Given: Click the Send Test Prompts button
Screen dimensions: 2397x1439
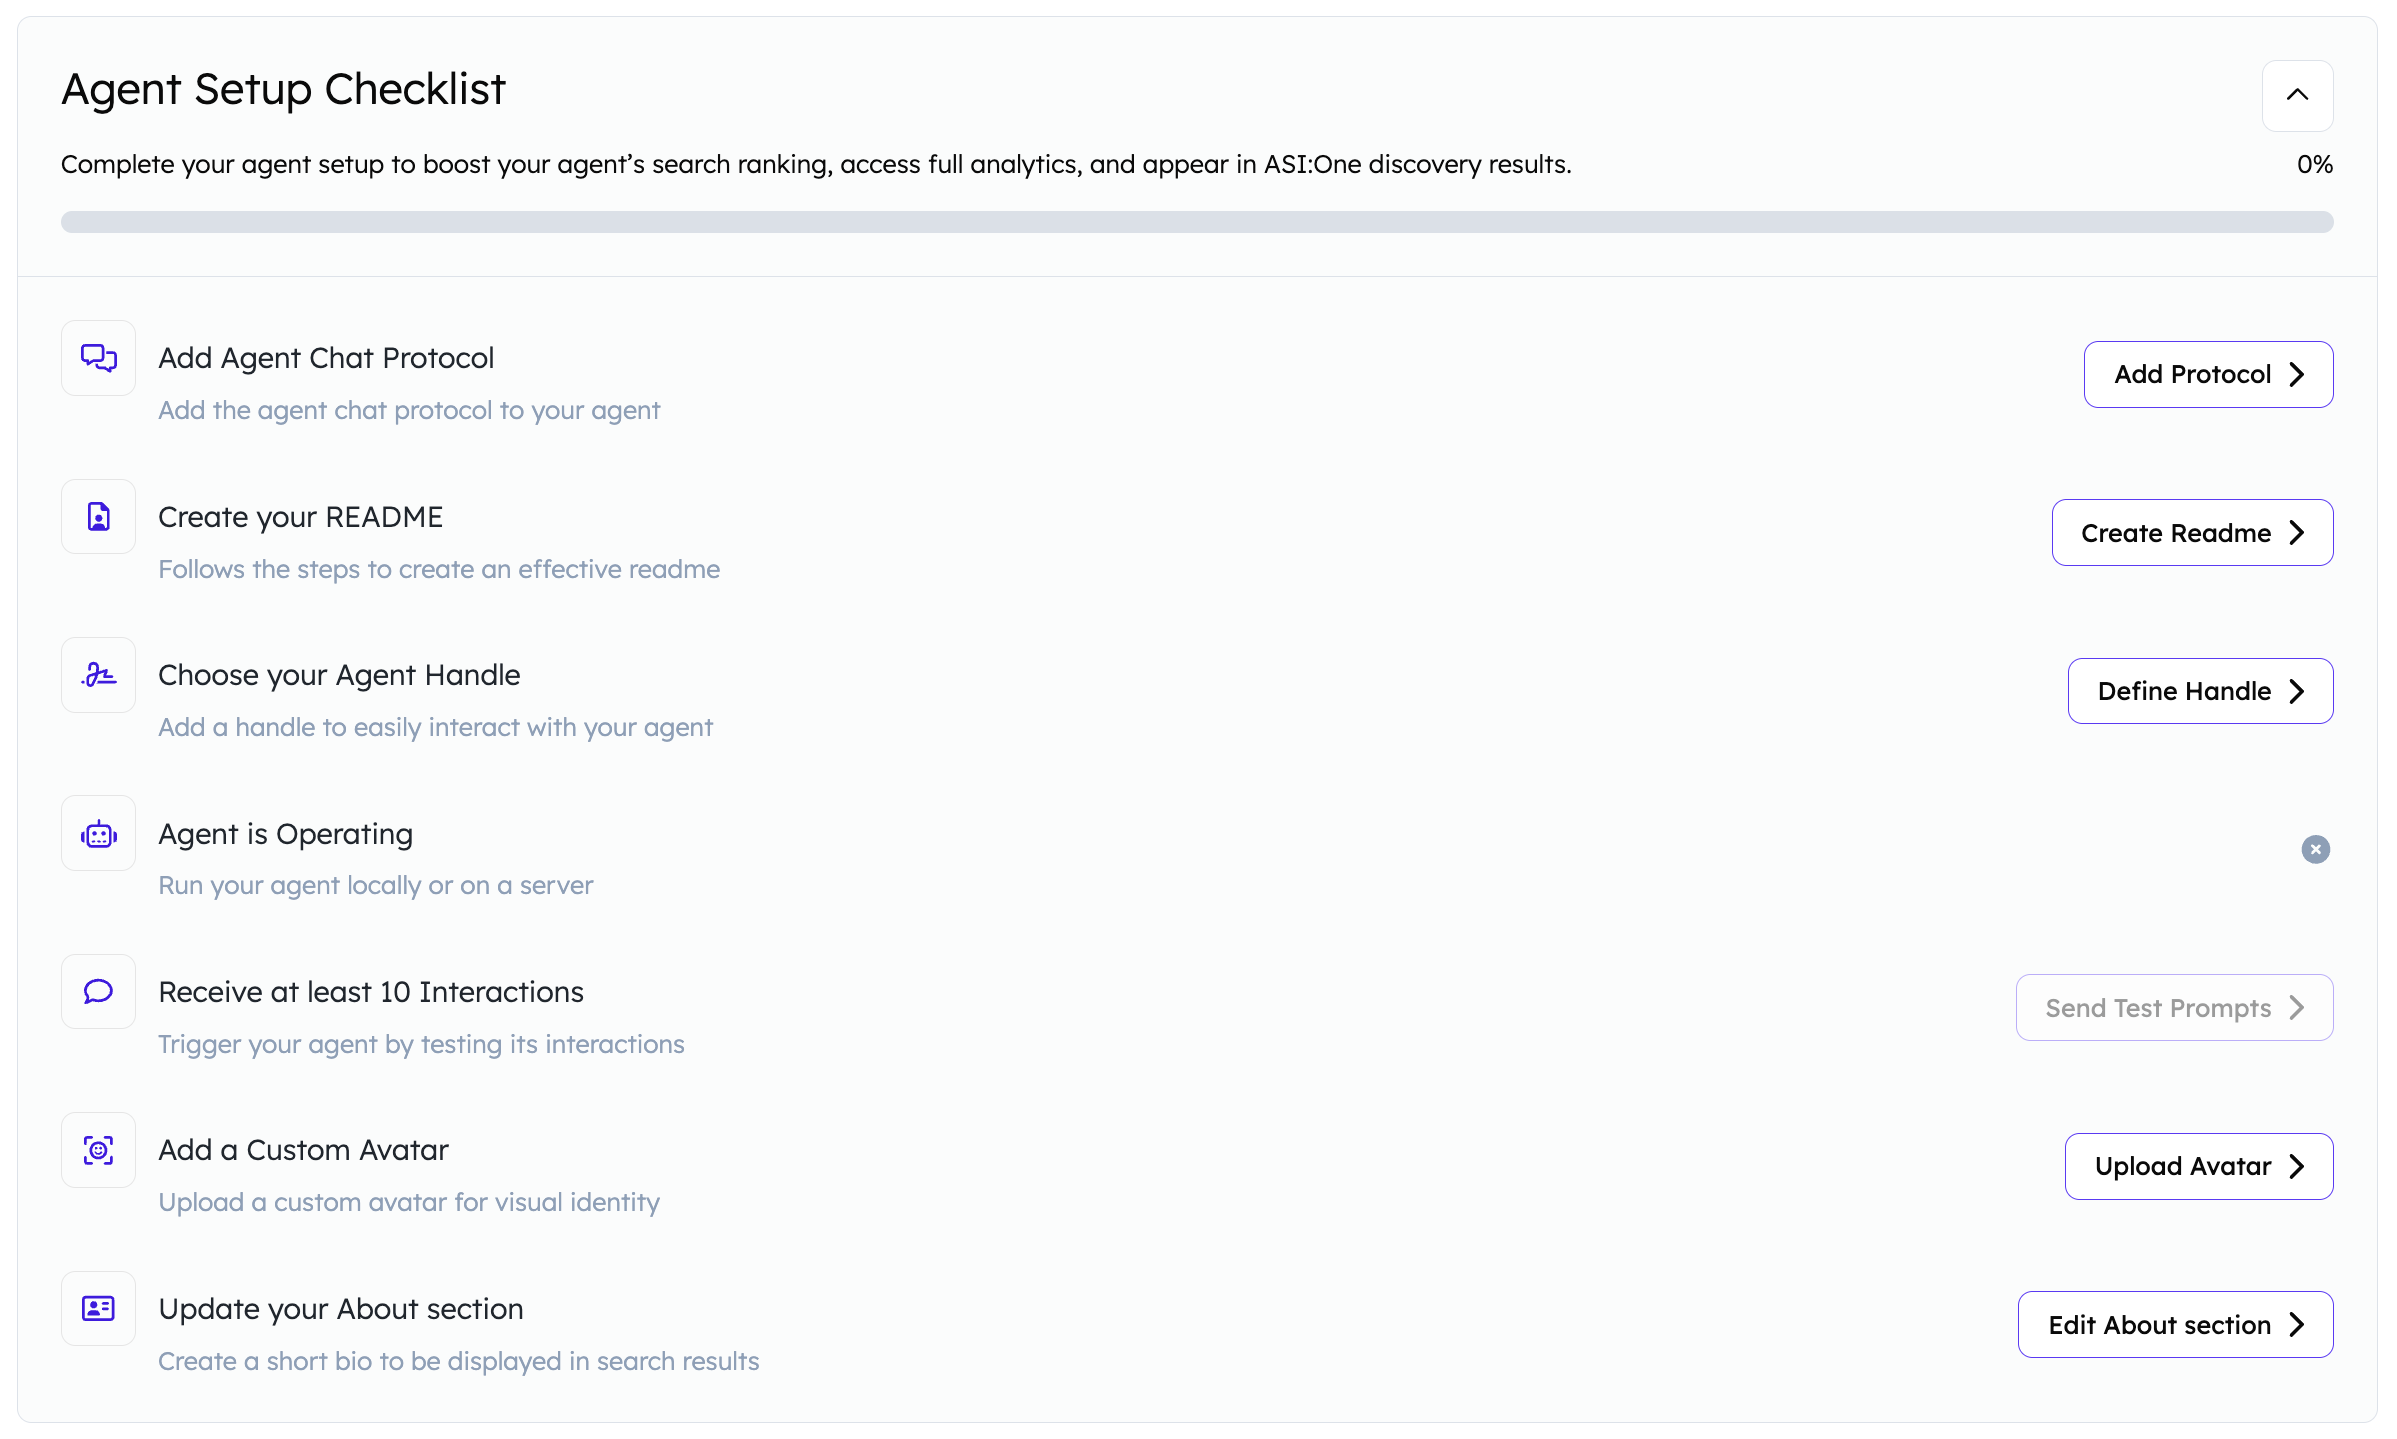Looking at the screenshot, I should point(2174,1008).
